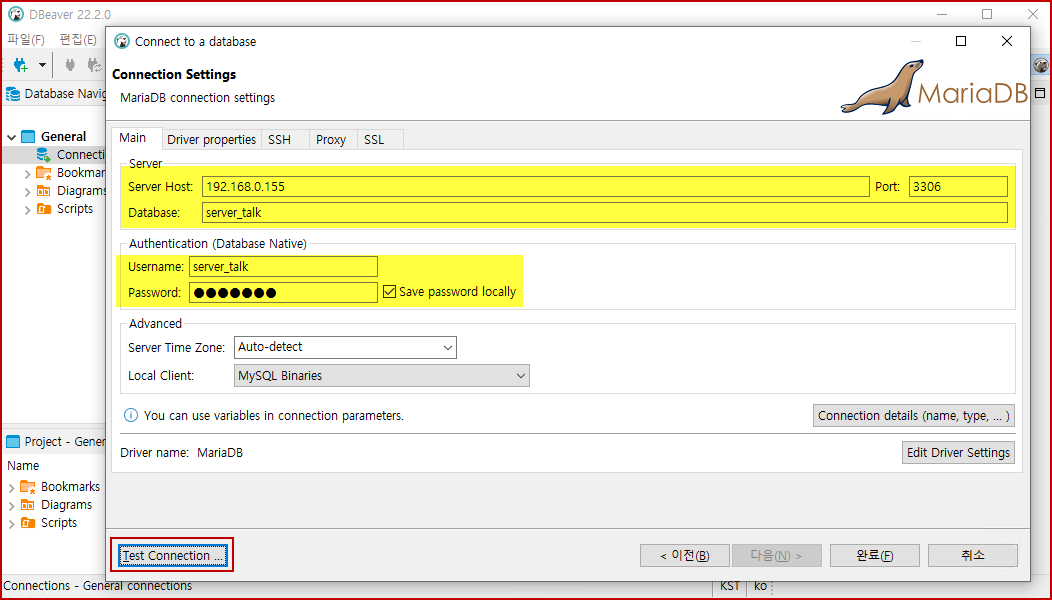
Task: Click Diagrams folder icon in Project panel
Action: [x=28, y=505]
